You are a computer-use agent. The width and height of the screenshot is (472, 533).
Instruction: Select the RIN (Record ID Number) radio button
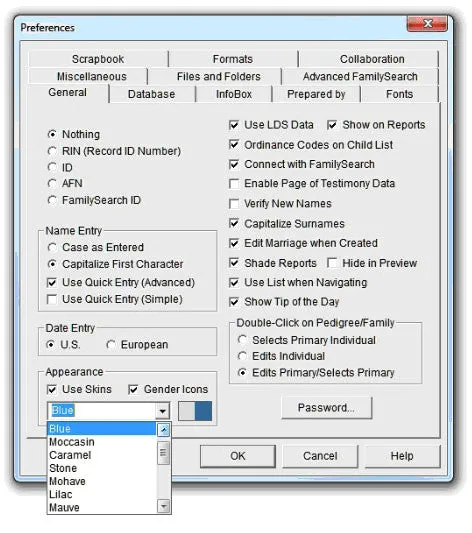(52, 151)
